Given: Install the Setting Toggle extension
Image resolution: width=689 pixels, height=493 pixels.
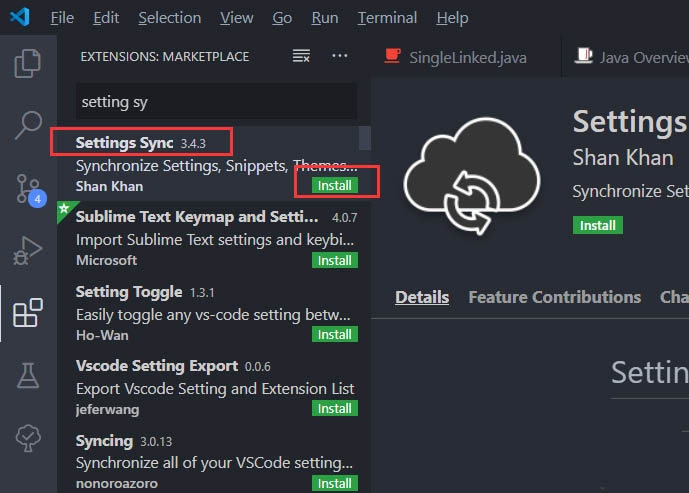Looking at the screenshot, I should [335, 334].
